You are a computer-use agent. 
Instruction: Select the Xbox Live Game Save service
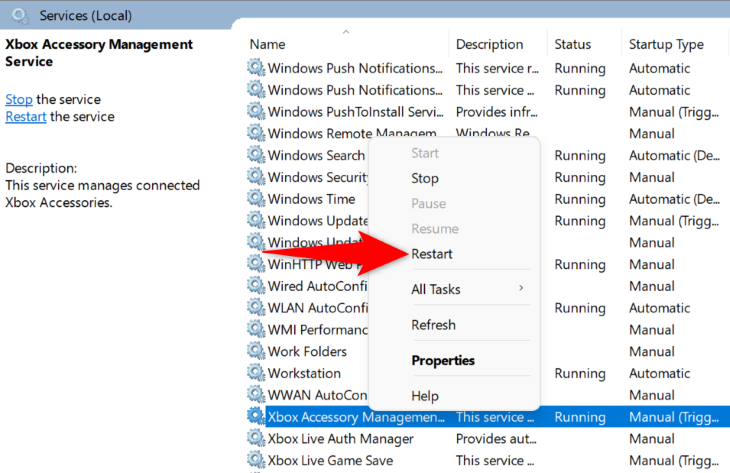coord(330,460)
